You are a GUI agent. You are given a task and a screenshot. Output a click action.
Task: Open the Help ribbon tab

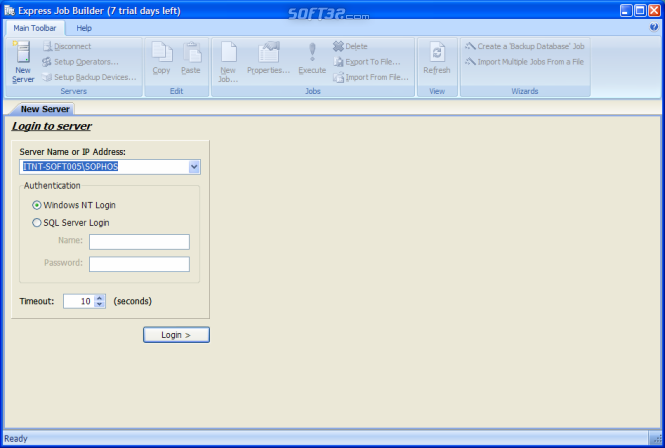click(84, 28)
